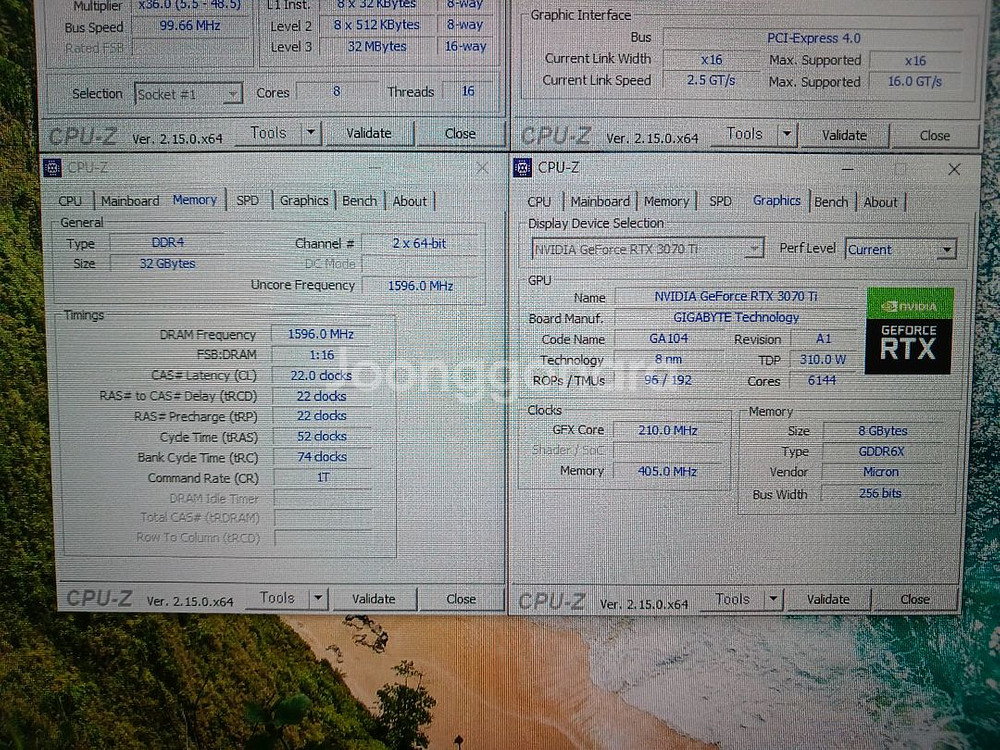Click GFX Core clock value 210.0 MHz
1000x750 pixels.
click(x=668, y=430)
